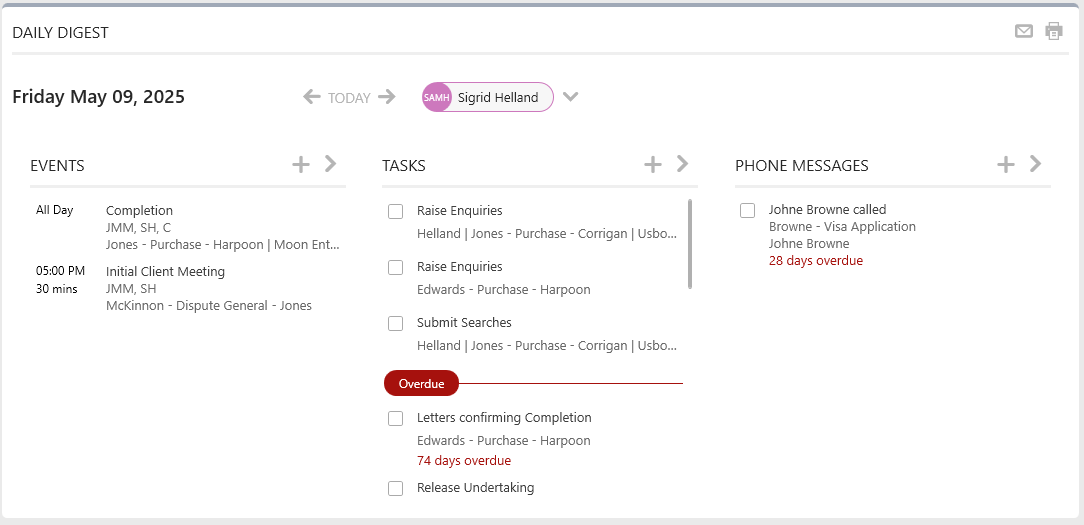Check Letters confirming Completion task

[x=395, y=418]
